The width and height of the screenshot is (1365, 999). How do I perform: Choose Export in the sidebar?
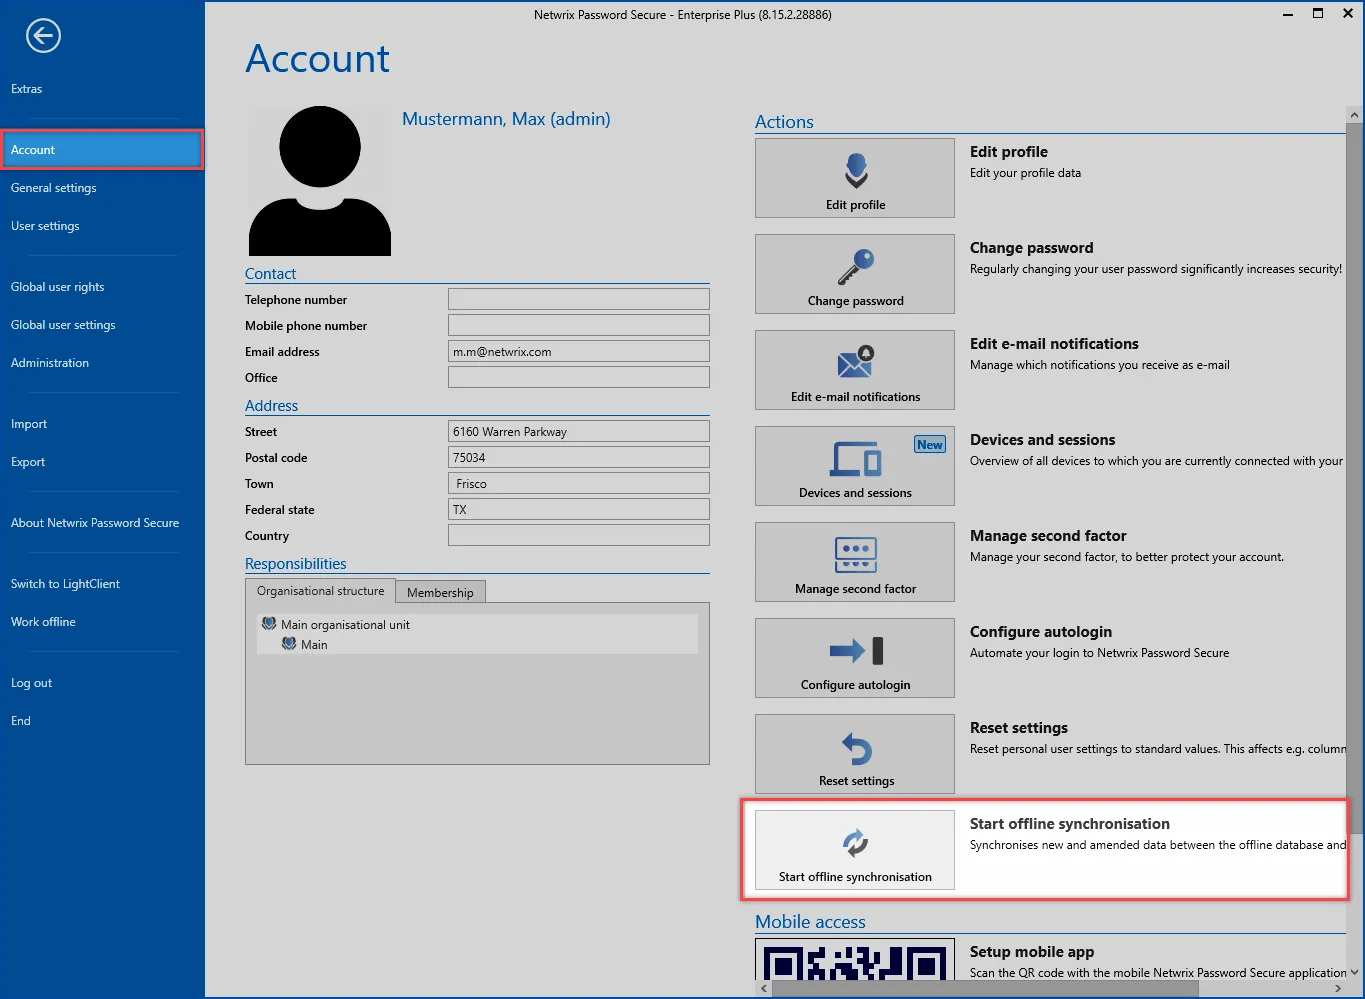(28, 462)
